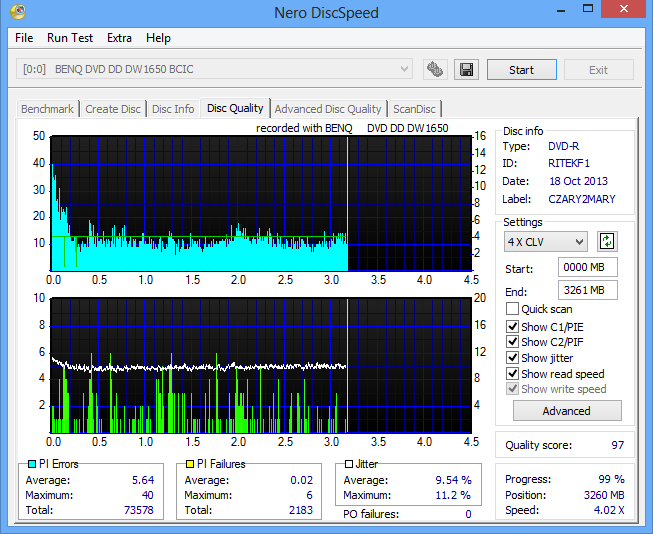Click the PI Errors upper graph
The height and width of the screenshot is (534, 653).
[x=261, y=203]
